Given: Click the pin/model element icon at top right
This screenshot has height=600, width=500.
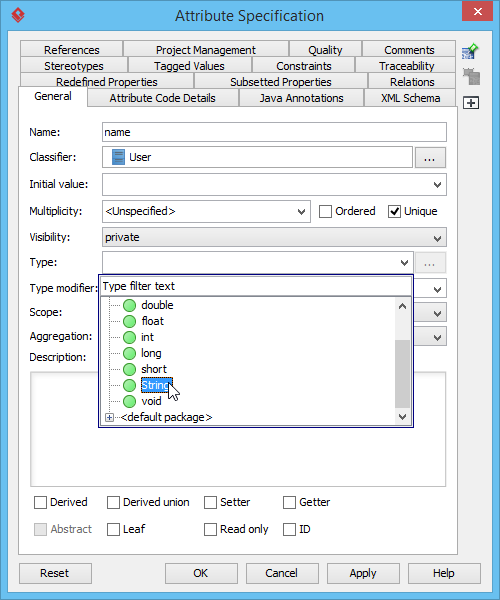Looking at the screenshot, I should (470, 52).
